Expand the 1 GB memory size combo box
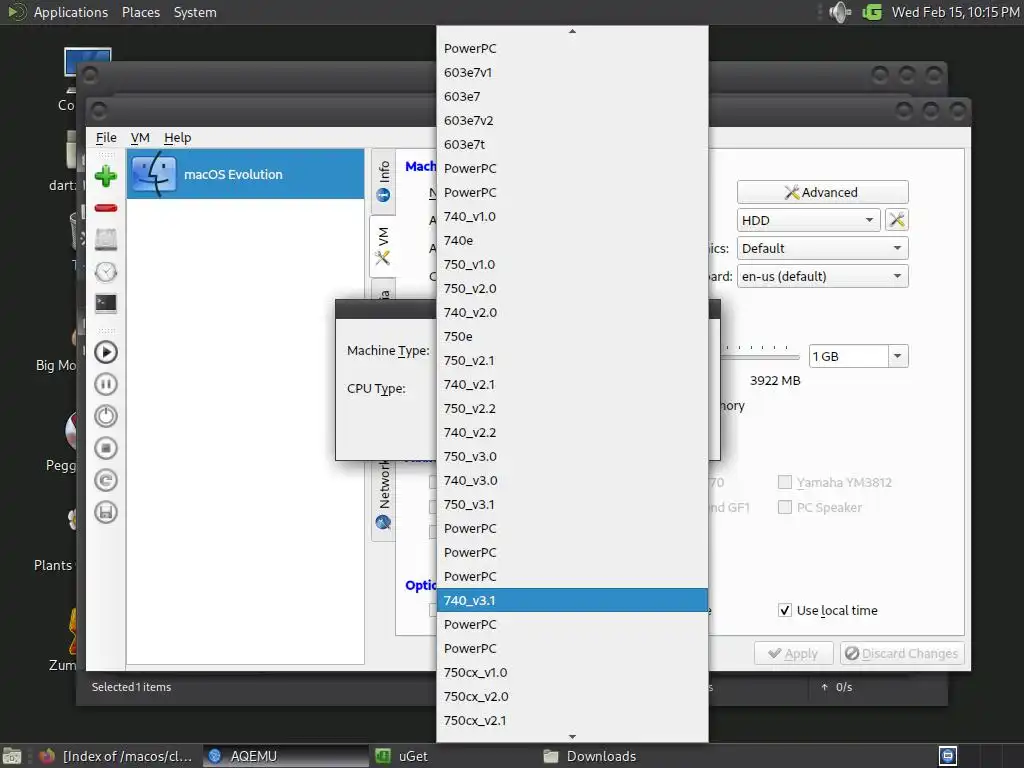 point(897,356)
